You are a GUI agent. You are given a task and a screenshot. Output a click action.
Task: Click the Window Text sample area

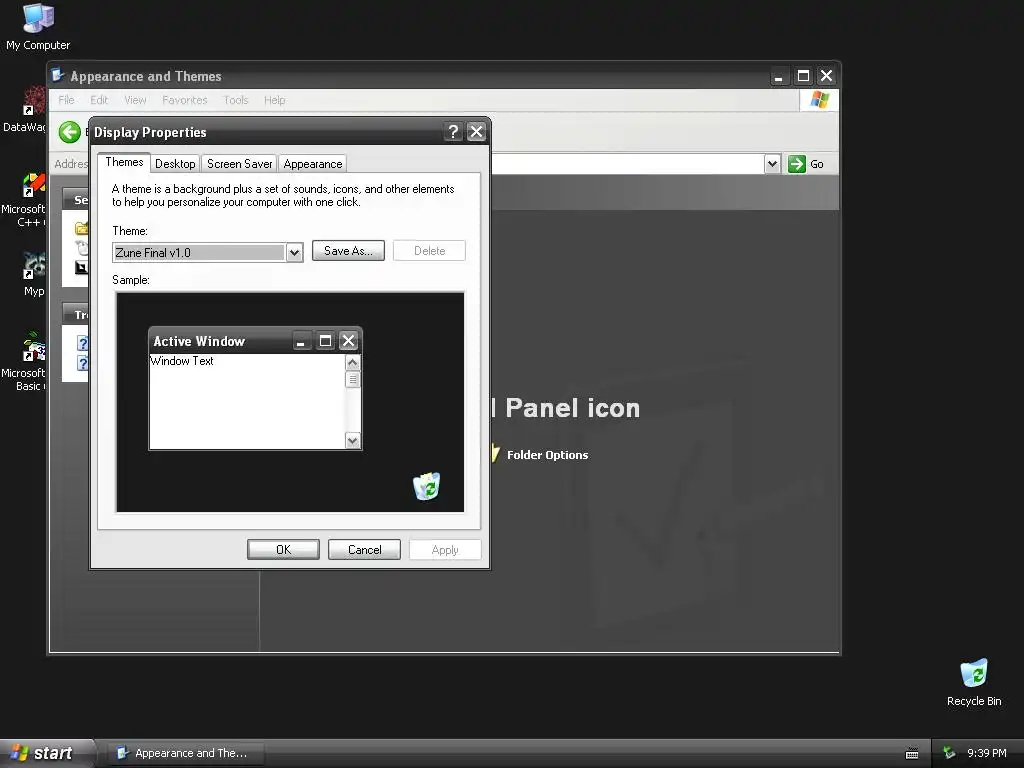247,401
